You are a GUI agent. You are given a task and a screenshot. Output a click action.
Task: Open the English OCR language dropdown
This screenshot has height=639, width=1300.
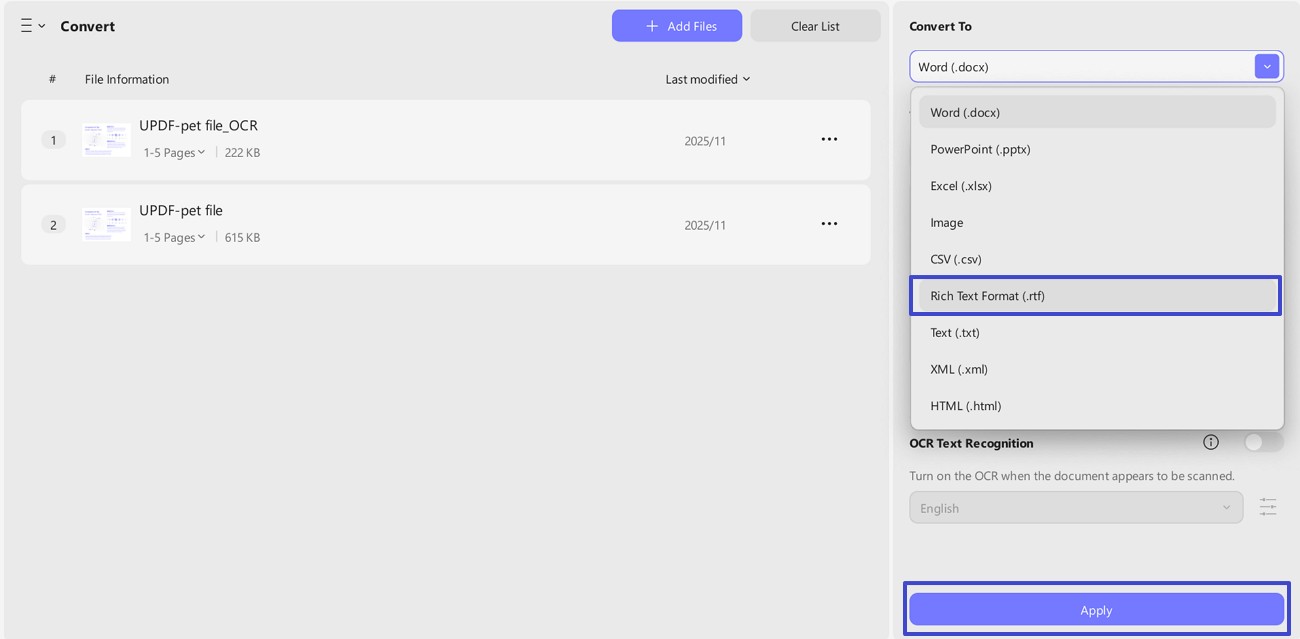pyautogui.click(x=1076, y=507)
